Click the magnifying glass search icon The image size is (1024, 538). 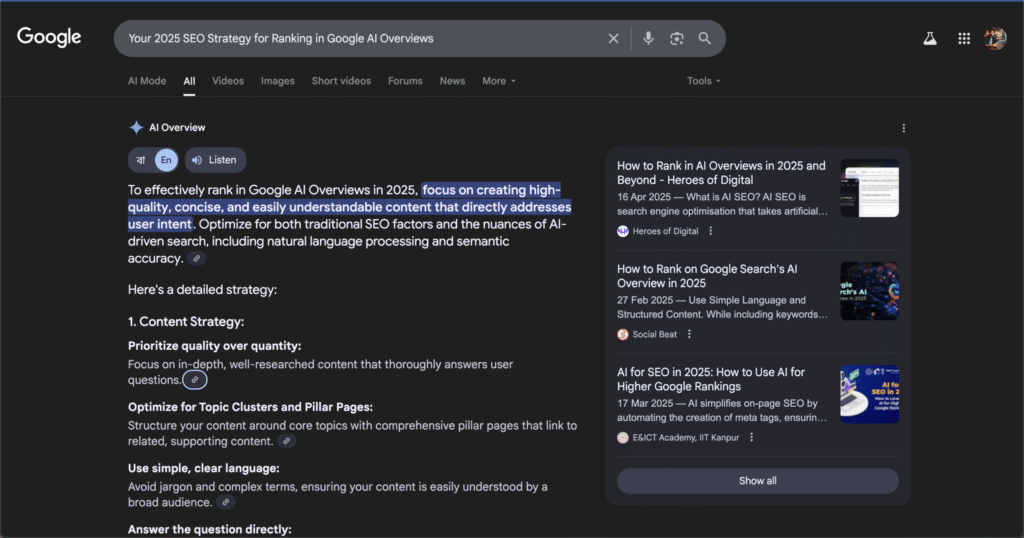pyautogui.click(x=705, y=39)
